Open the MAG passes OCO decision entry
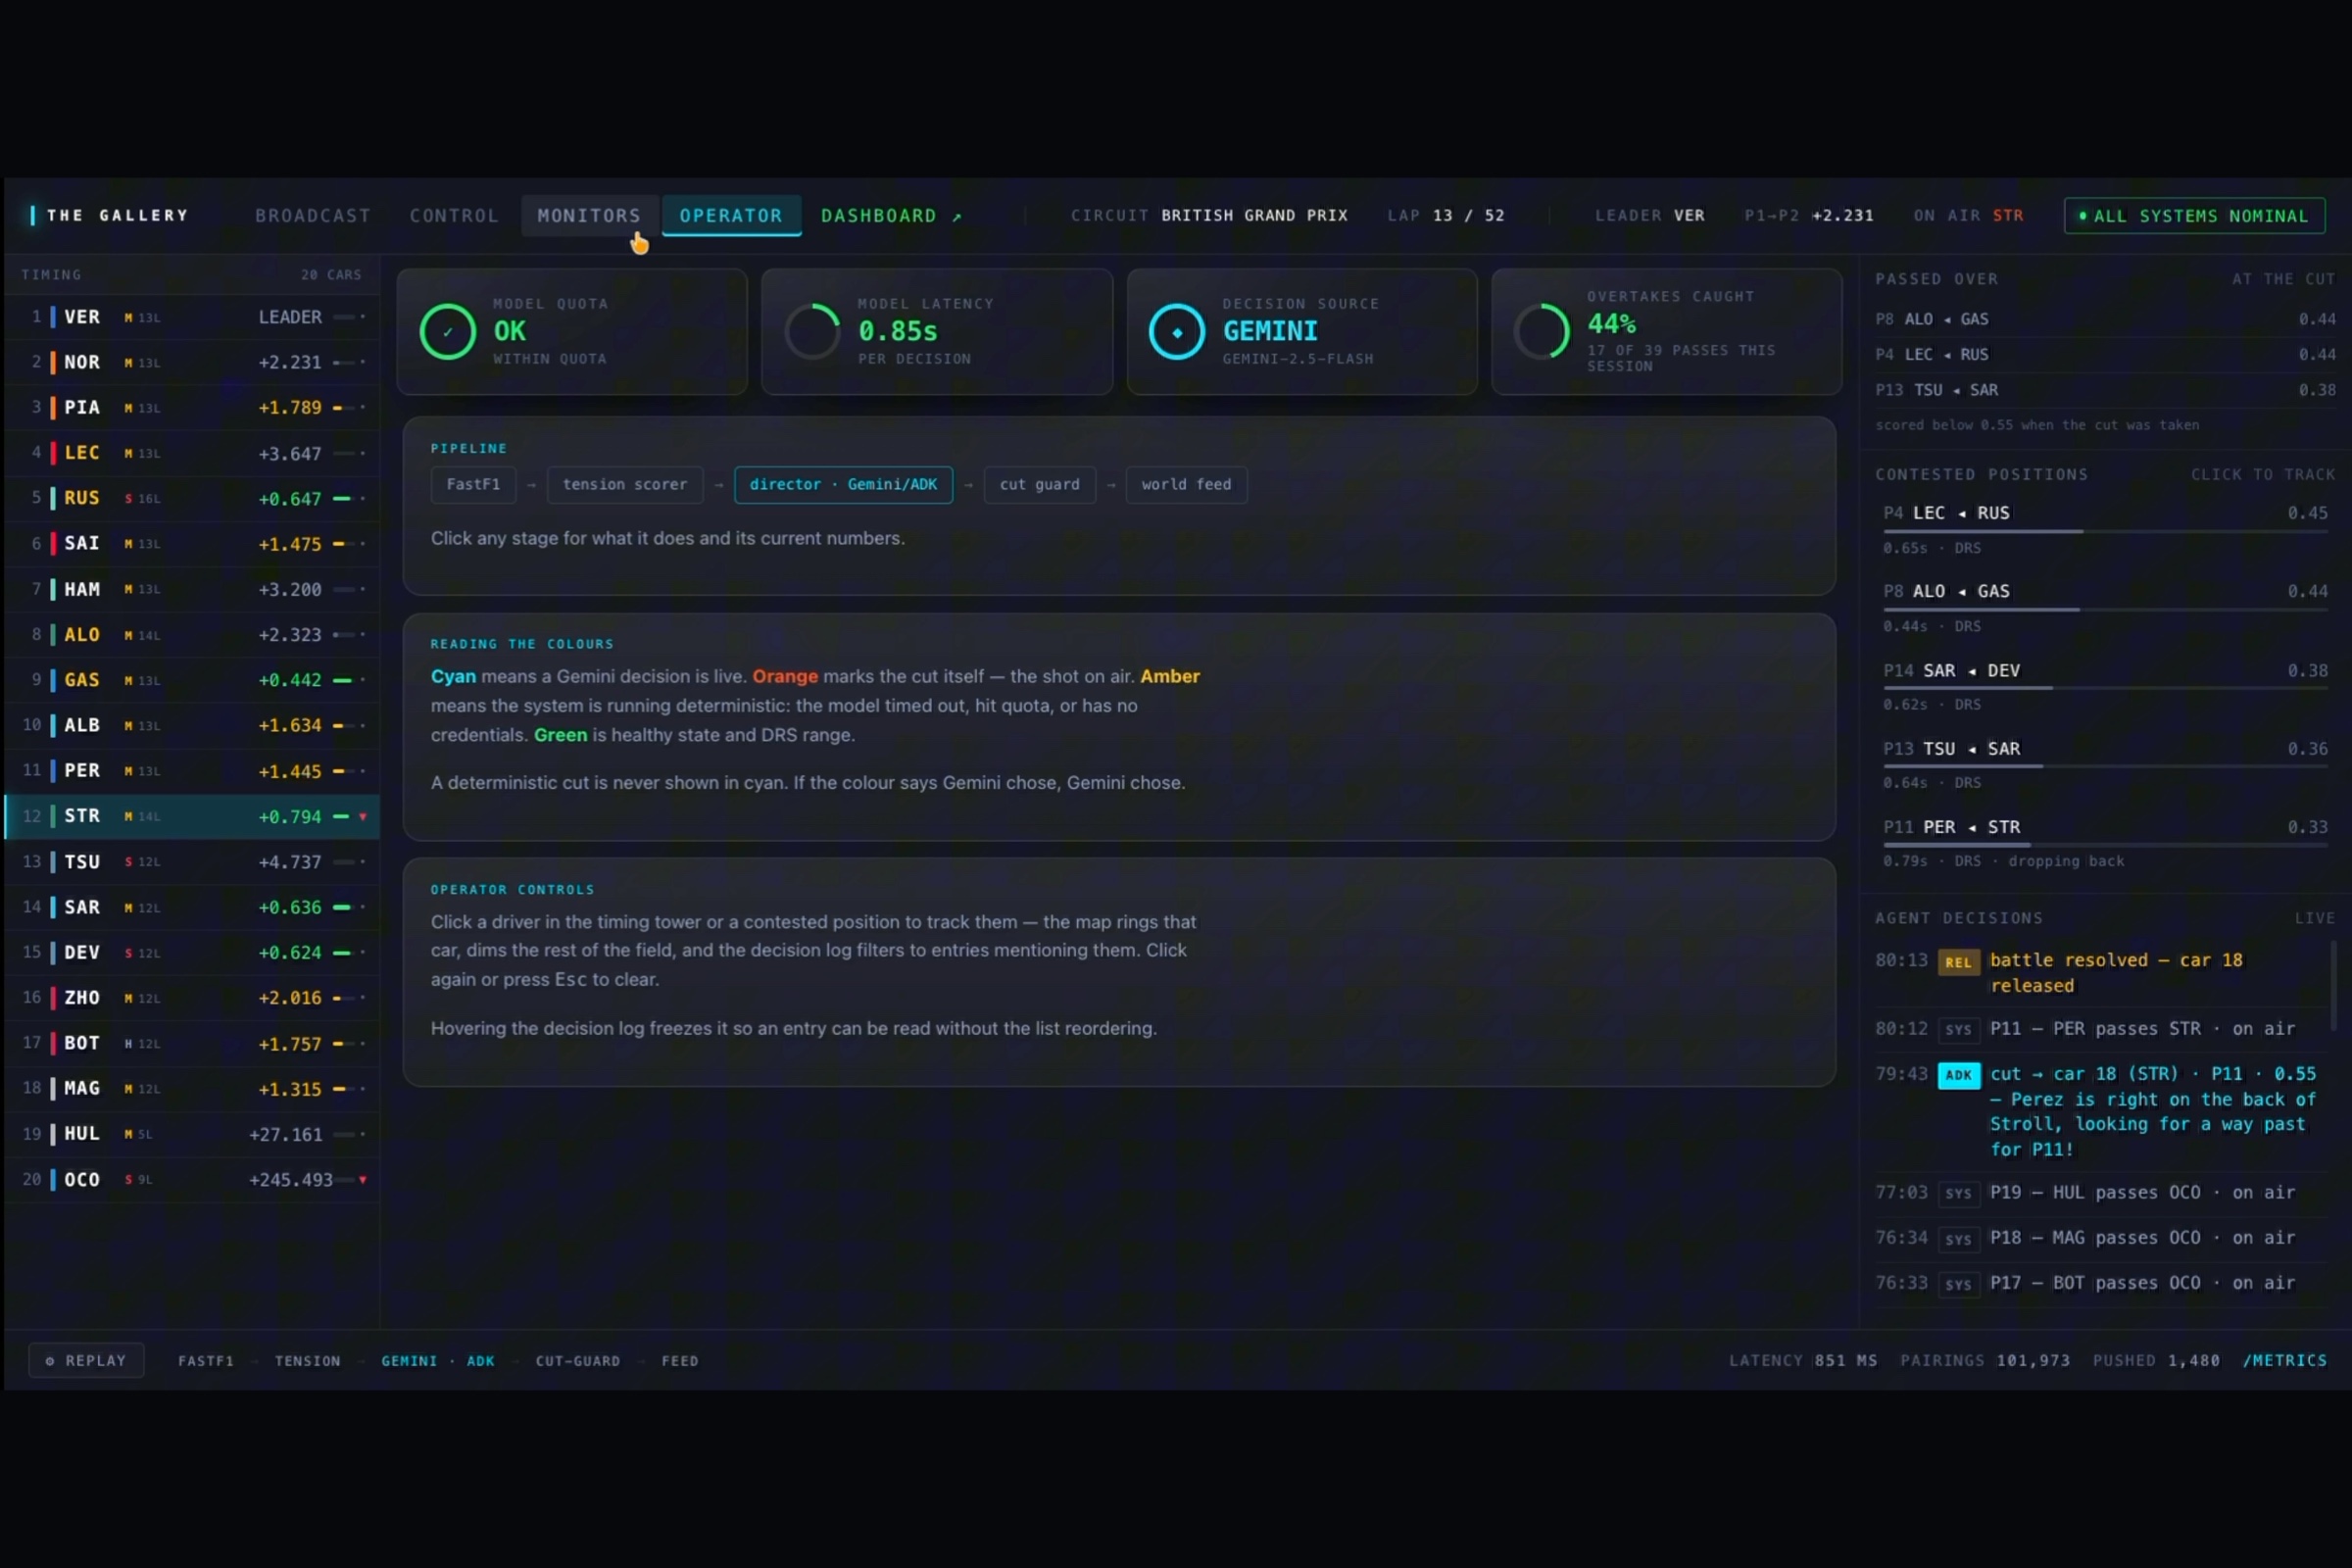 tap(2100, 1238)
